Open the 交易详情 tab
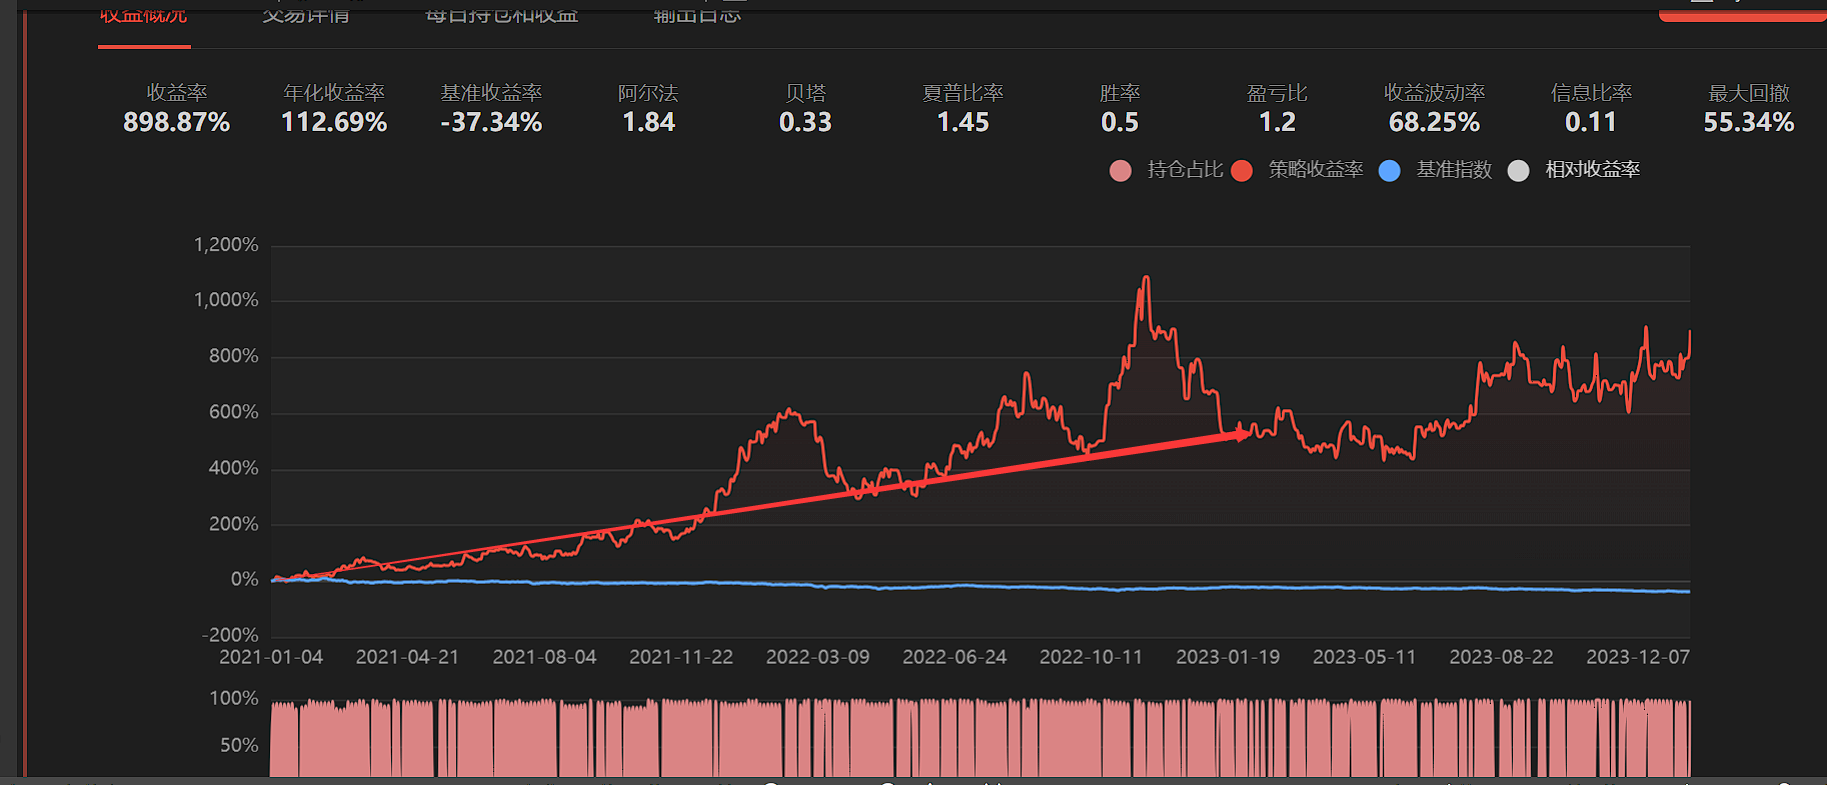 [305, 16]
